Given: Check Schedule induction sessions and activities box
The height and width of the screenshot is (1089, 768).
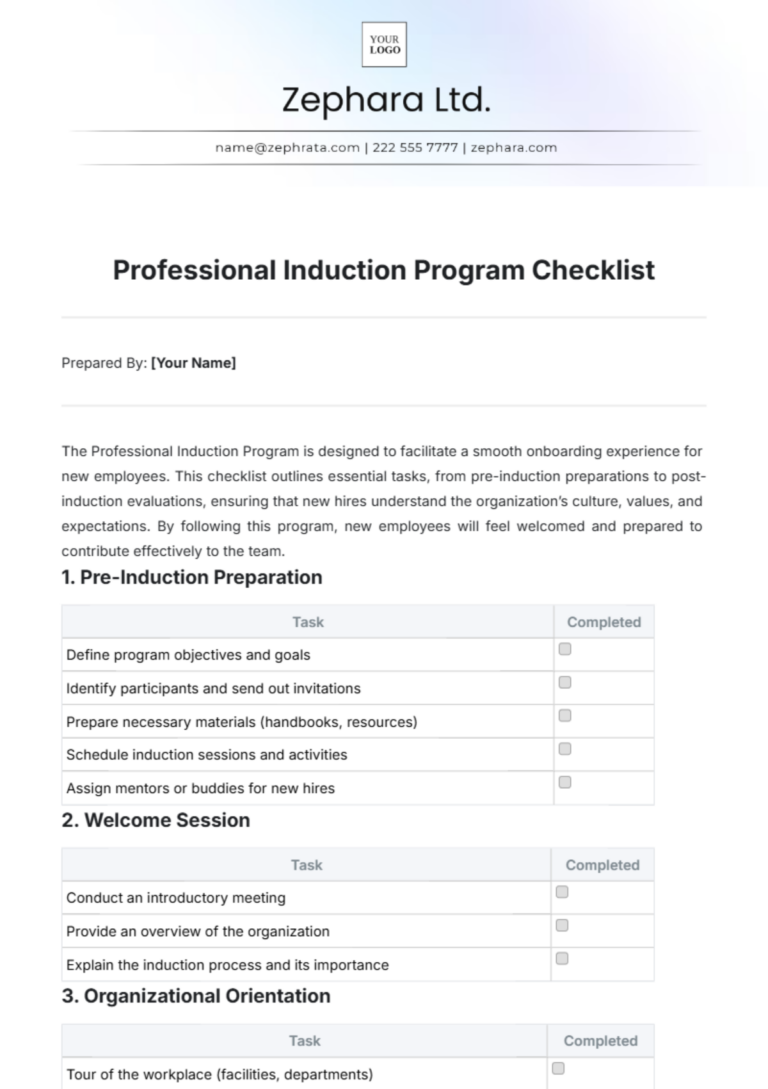Looking at the screenshot, I should tap(565, 749).
